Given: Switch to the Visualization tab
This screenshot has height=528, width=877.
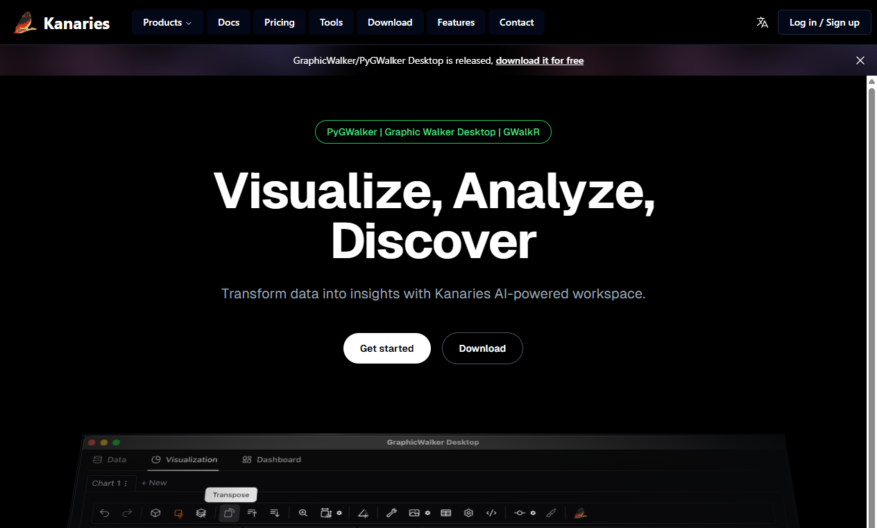Looking at the screenshot, I should coord(183,460).
